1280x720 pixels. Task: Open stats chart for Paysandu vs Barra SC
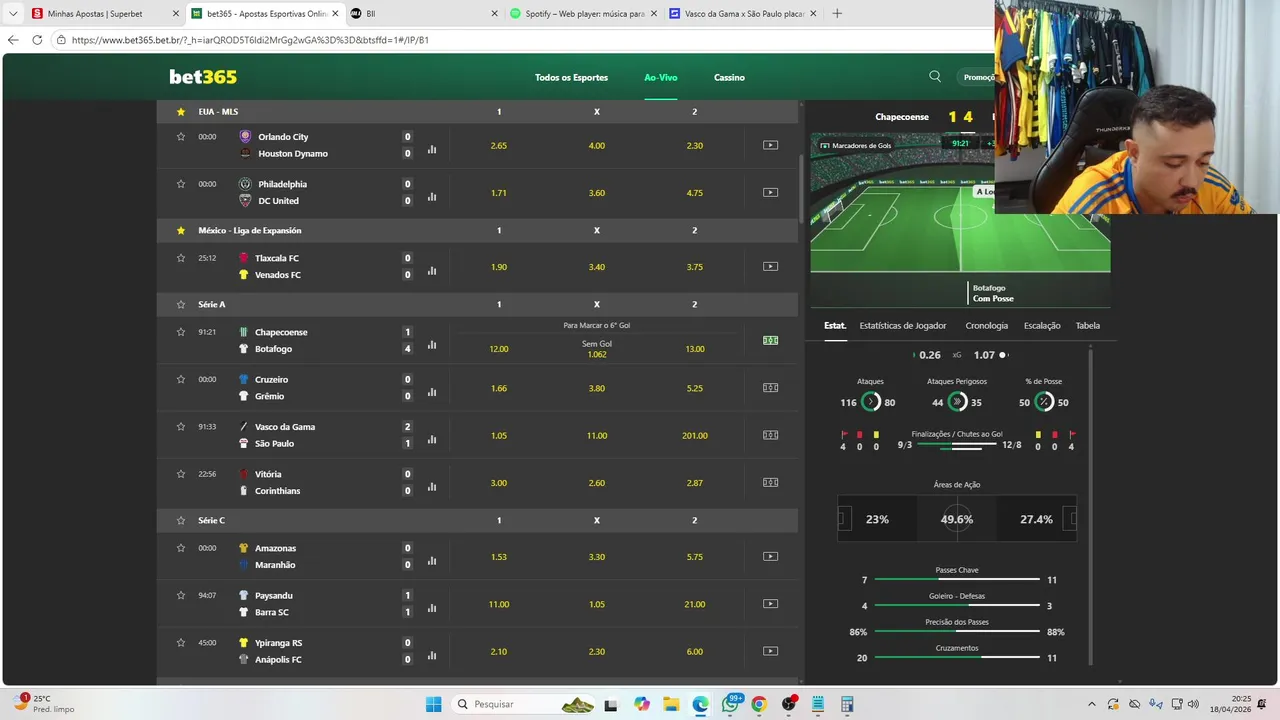[432, 608]
